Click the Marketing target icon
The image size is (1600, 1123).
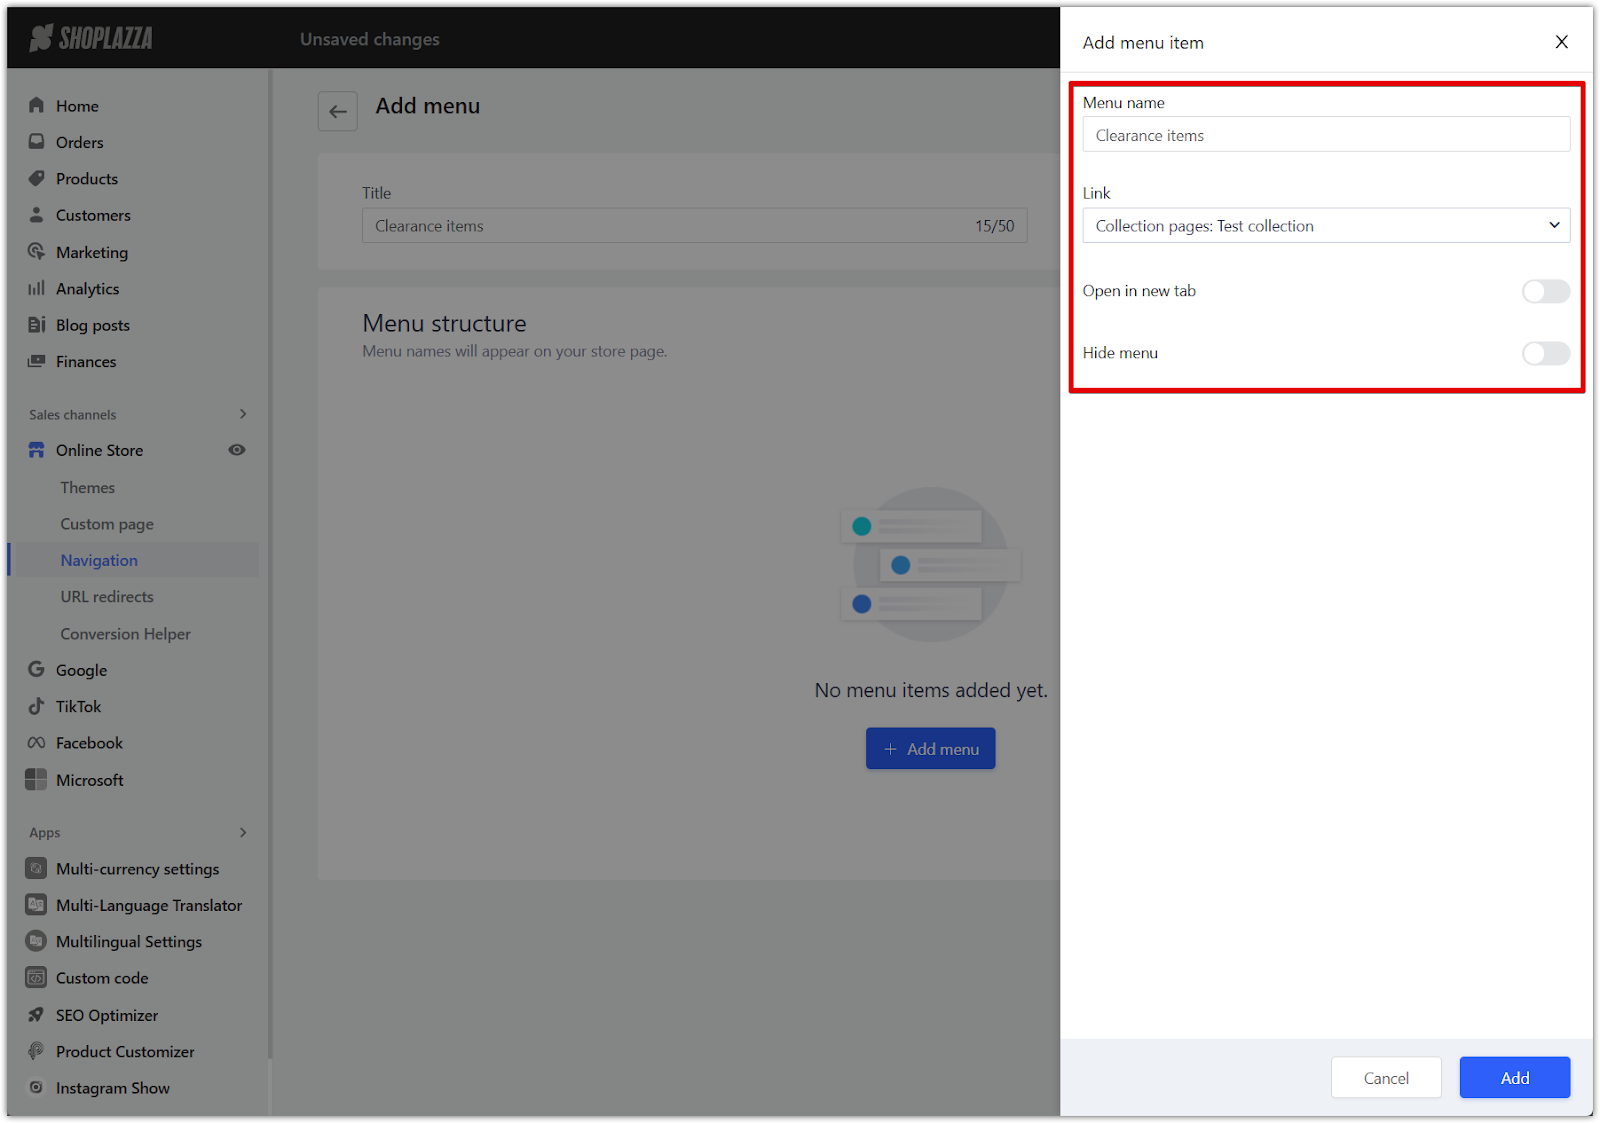[x=37, y=251]
